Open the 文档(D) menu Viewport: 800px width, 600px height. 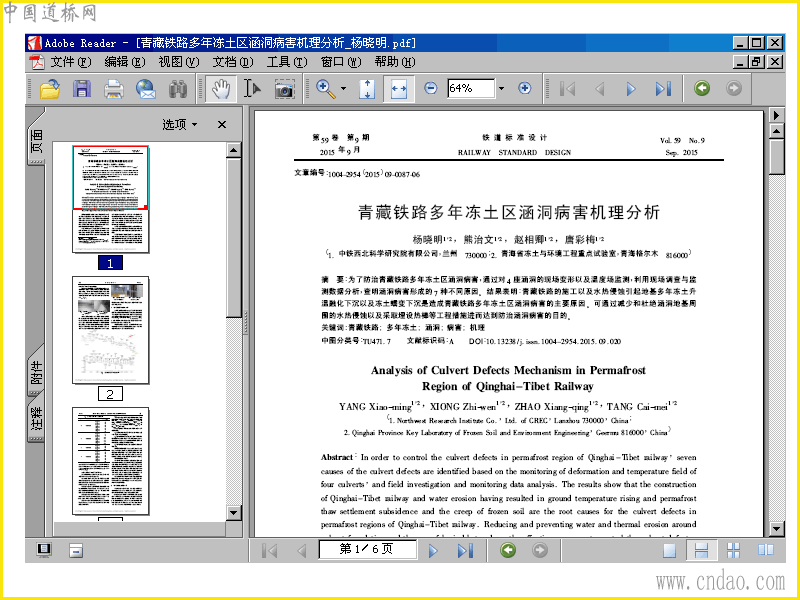pos(233,62)
